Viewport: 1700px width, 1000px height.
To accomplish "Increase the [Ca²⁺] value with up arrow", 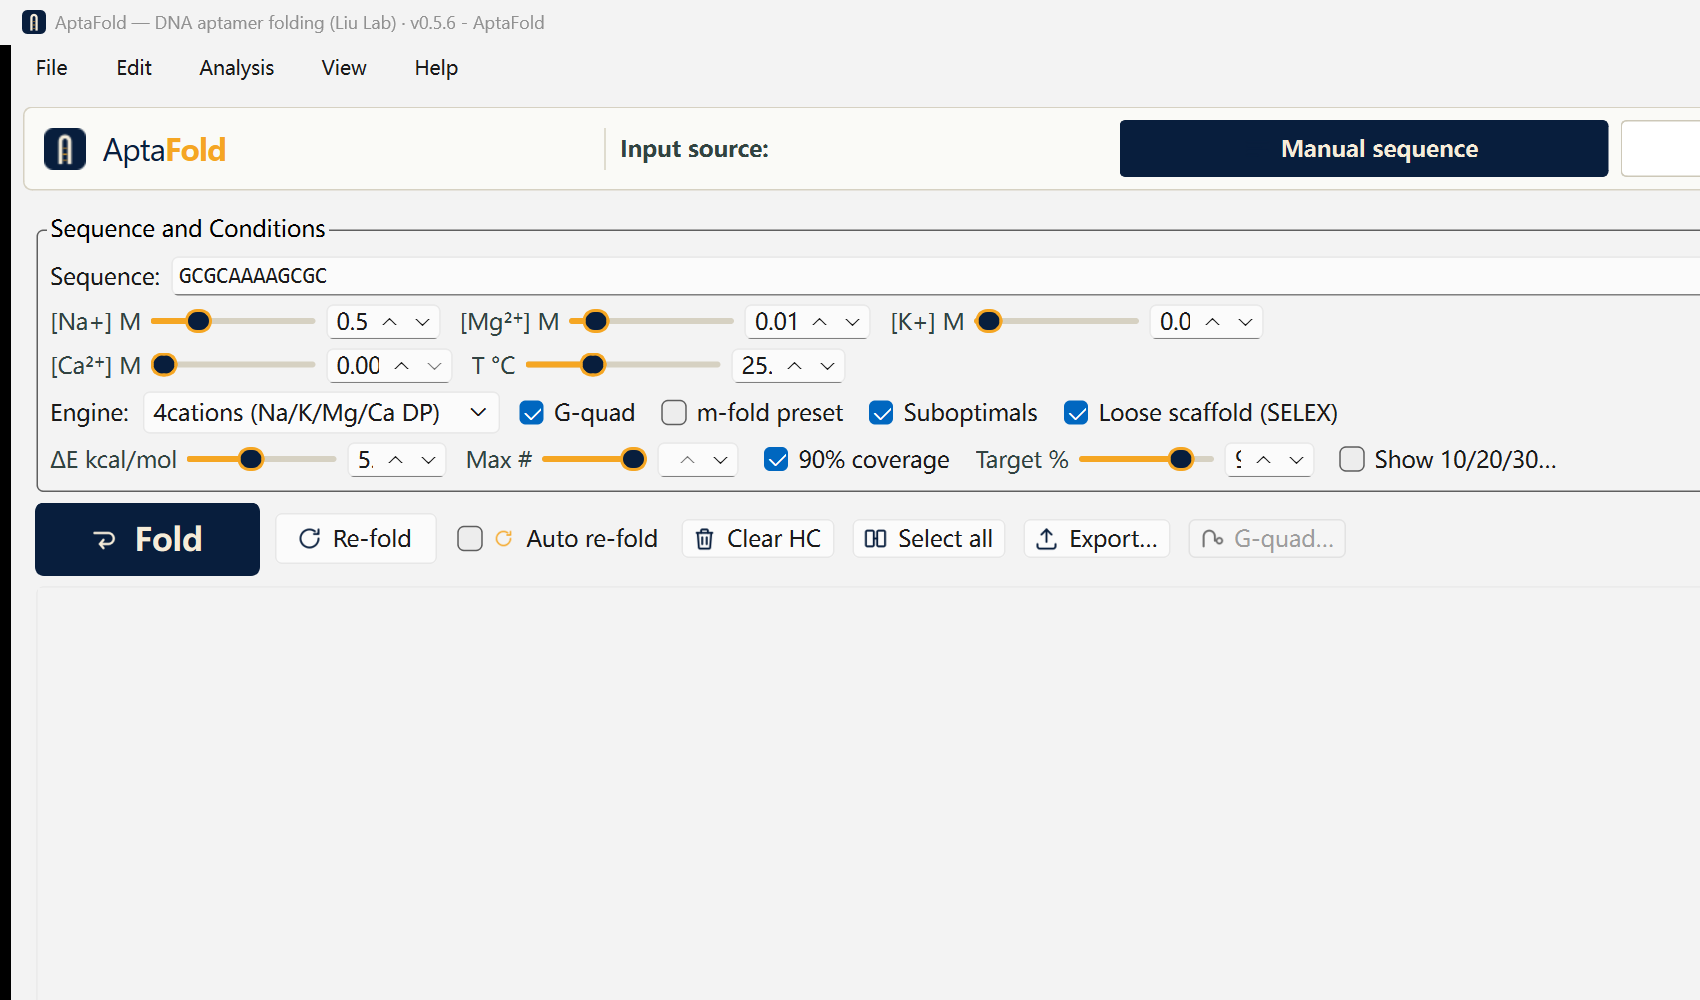I will point(402,366).
